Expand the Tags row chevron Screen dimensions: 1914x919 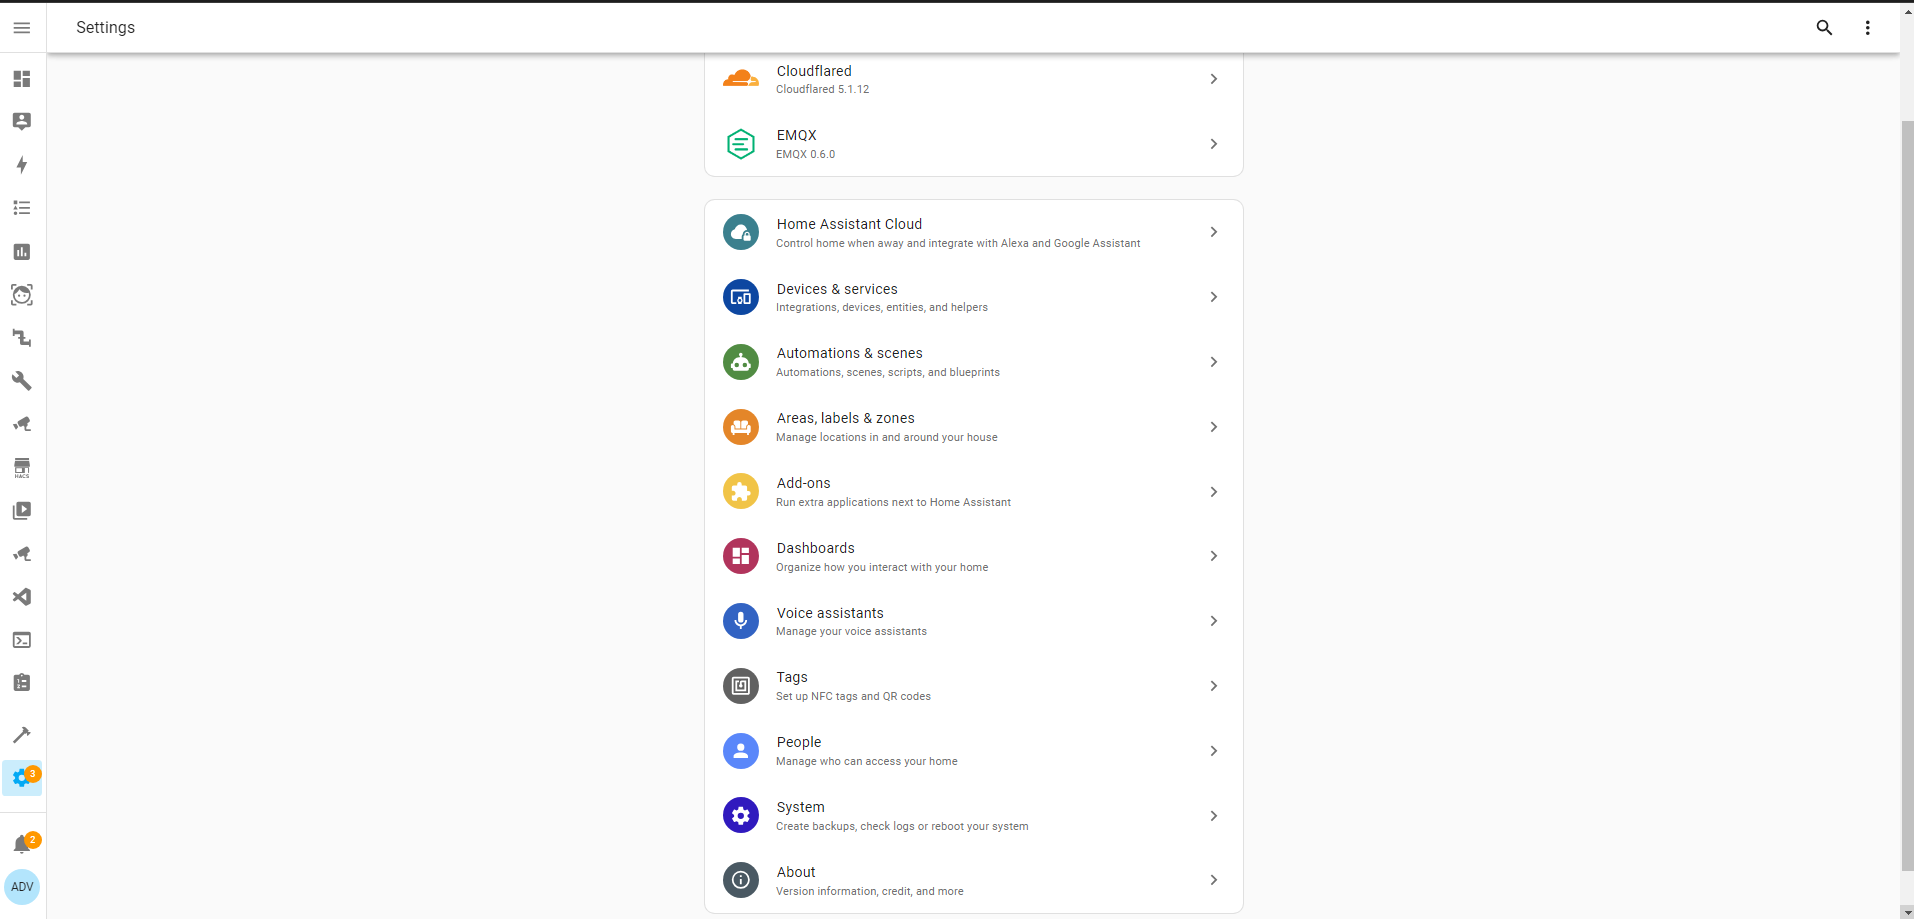click(x=1213, y=686)
